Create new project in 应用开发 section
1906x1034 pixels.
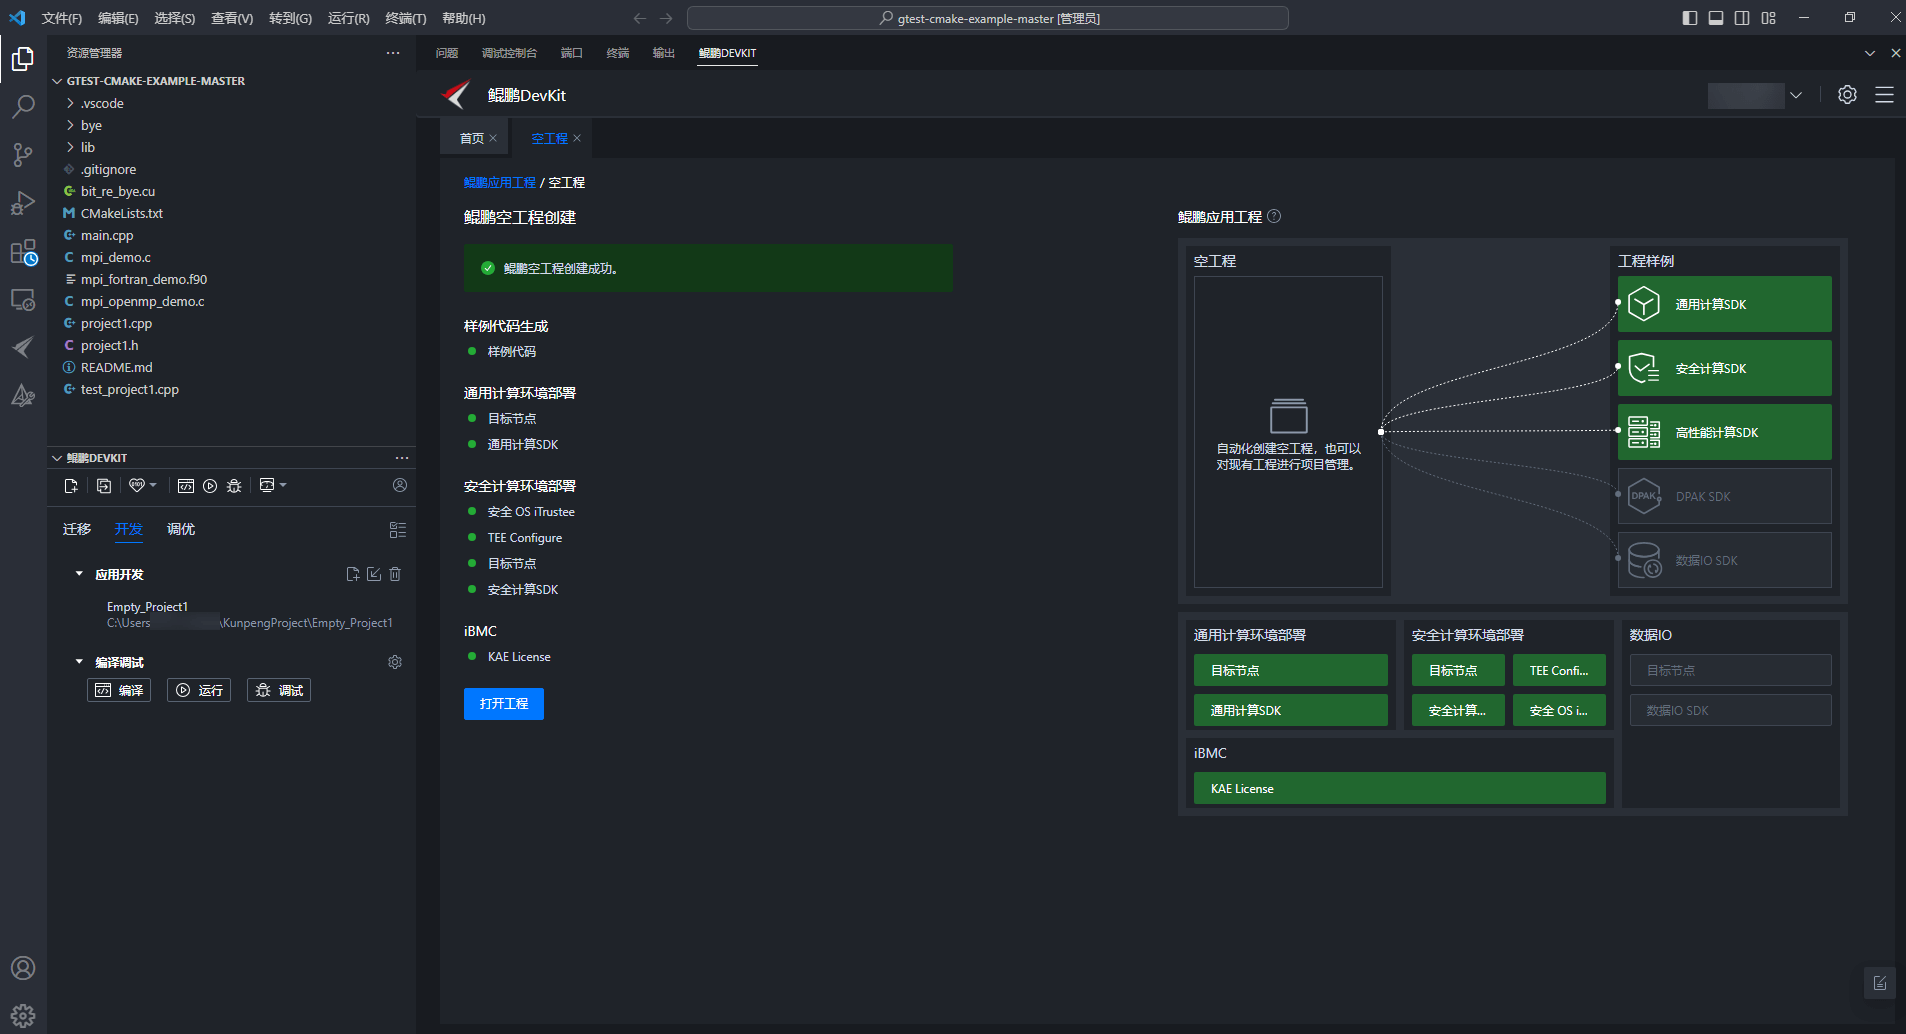click(353, 574)
